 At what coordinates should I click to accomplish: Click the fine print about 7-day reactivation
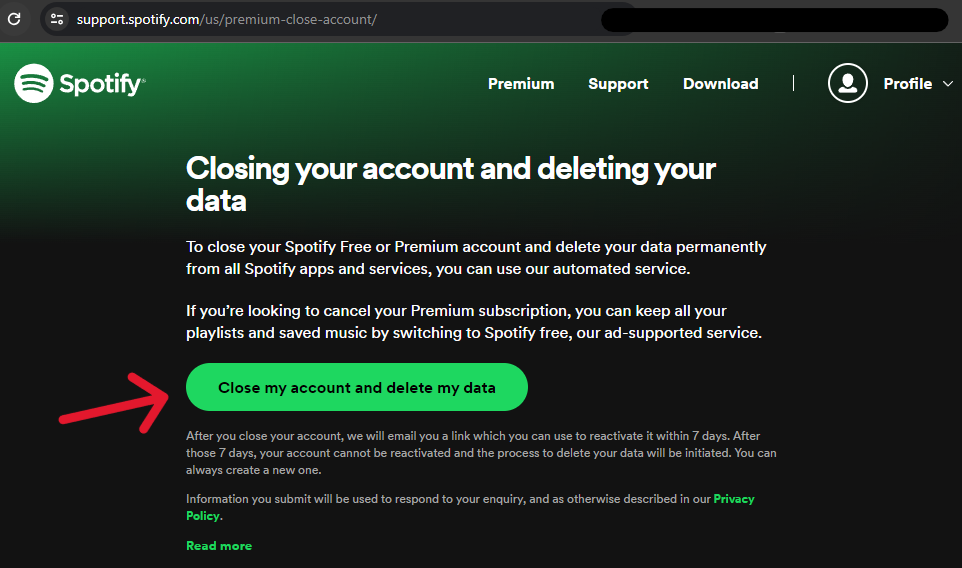click(481, 452)
